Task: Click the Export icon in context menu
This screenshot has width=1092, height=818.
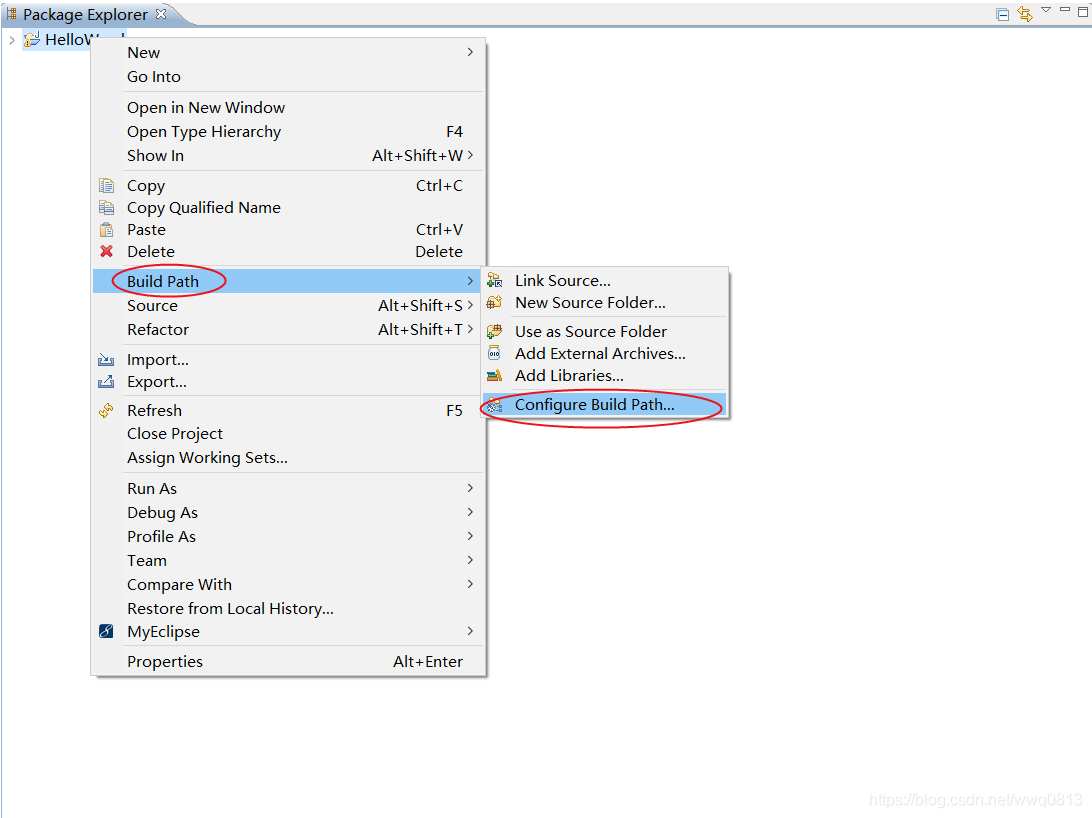Action: pyautogui.click(x=107, y=381)
